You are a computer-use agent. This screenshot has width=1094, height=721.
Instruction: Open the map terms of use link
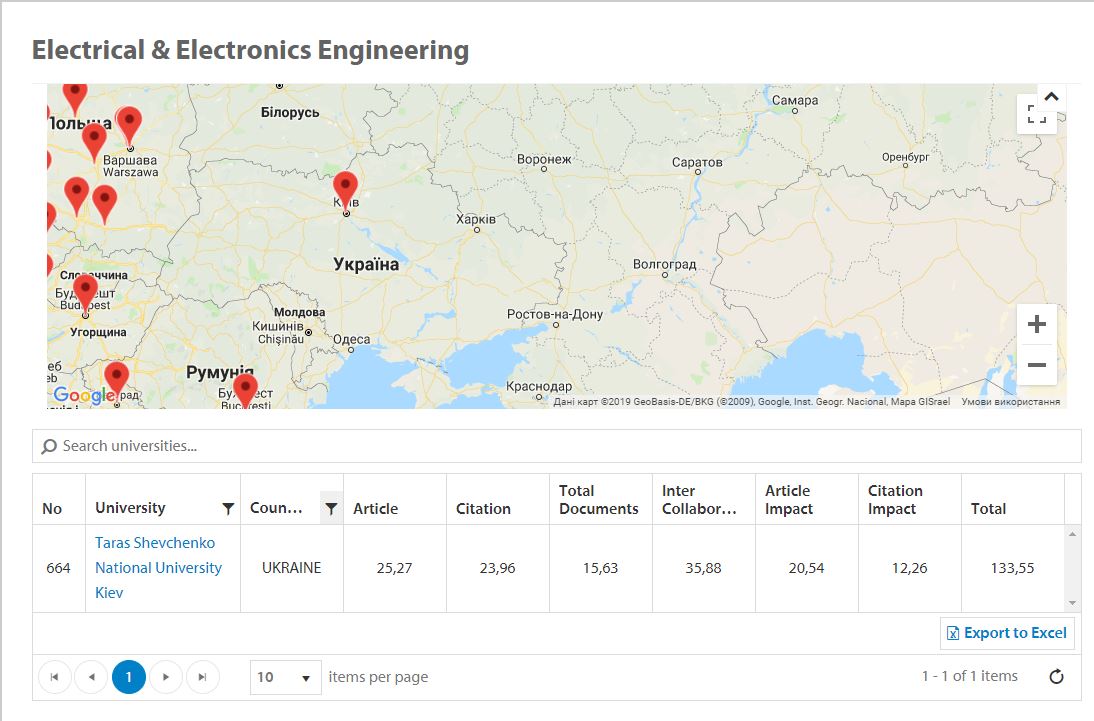tap(1010, 402)
